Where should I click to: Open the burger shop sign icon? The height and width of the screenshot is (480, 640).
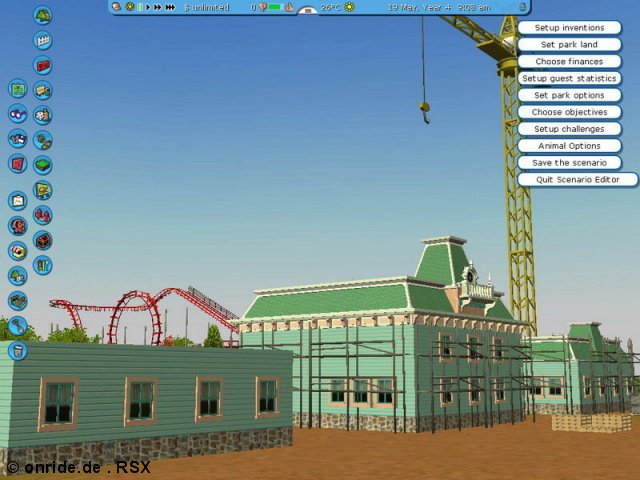(42, 190)
